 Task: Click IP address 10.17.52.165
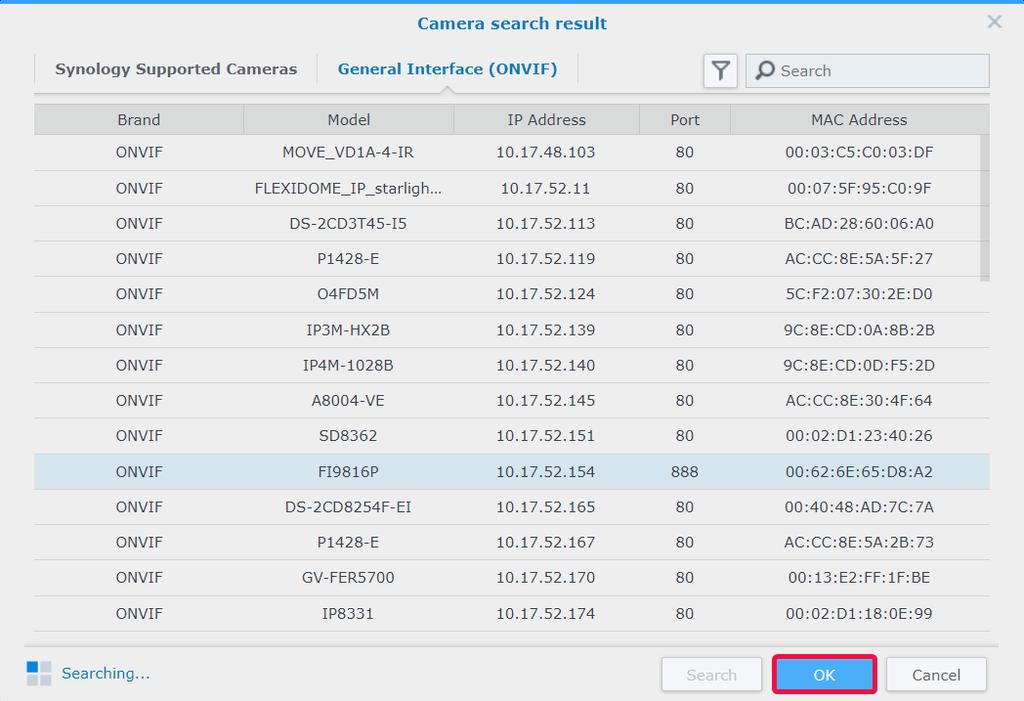point(545,508)
